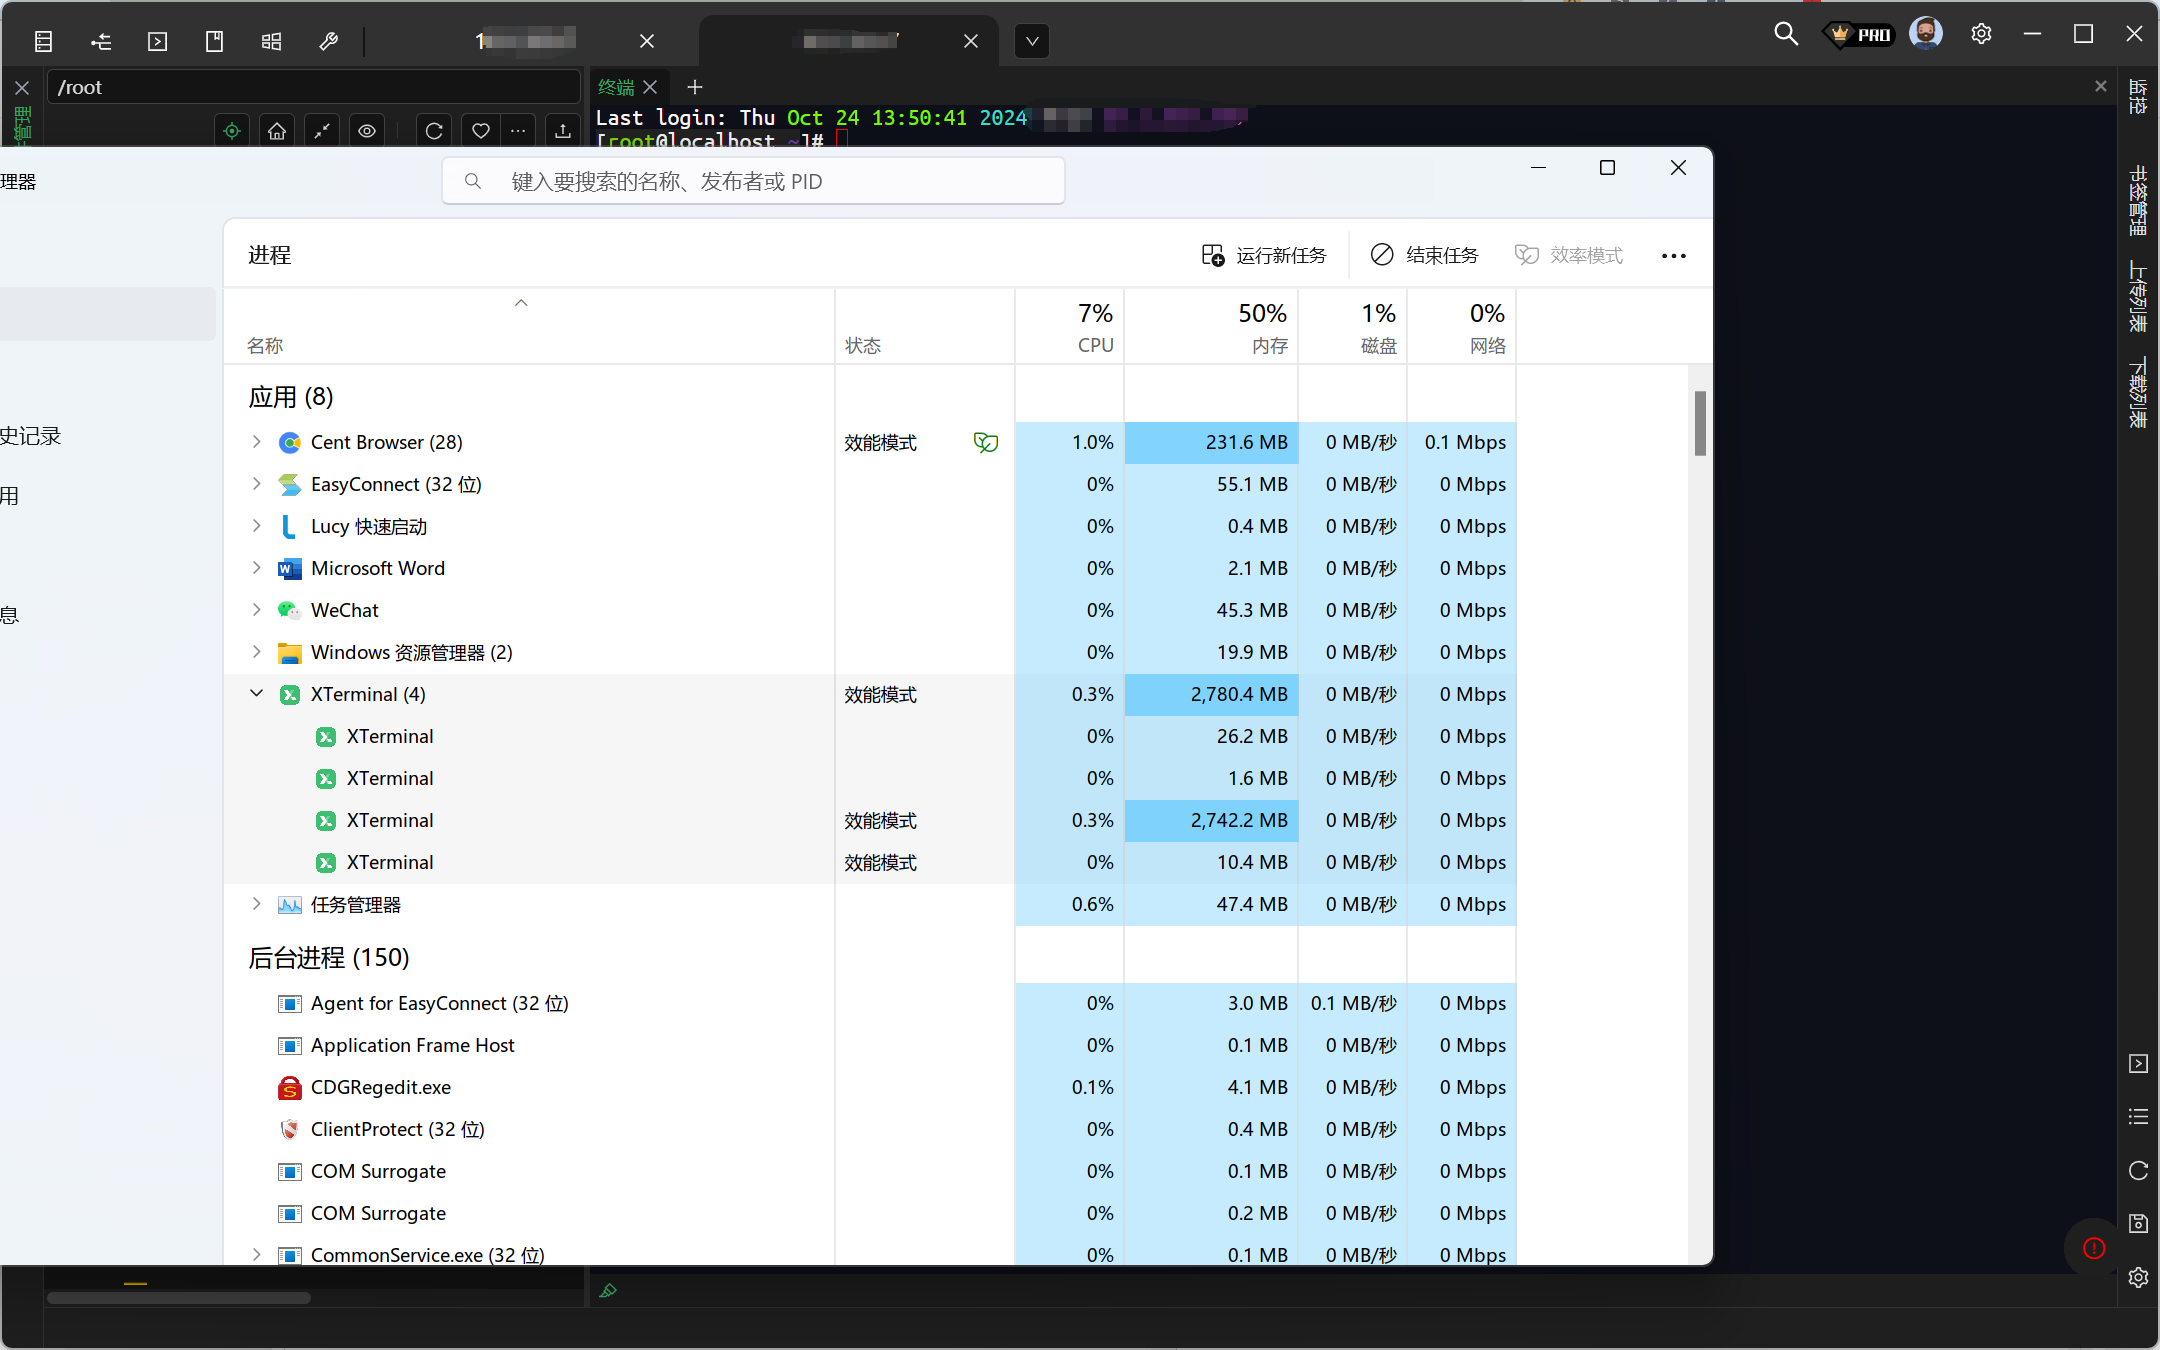Click the home icon in file panel toolbar
This screenshot has width=2160, height=1350.
pyautogui.click(x=277, y=131)
